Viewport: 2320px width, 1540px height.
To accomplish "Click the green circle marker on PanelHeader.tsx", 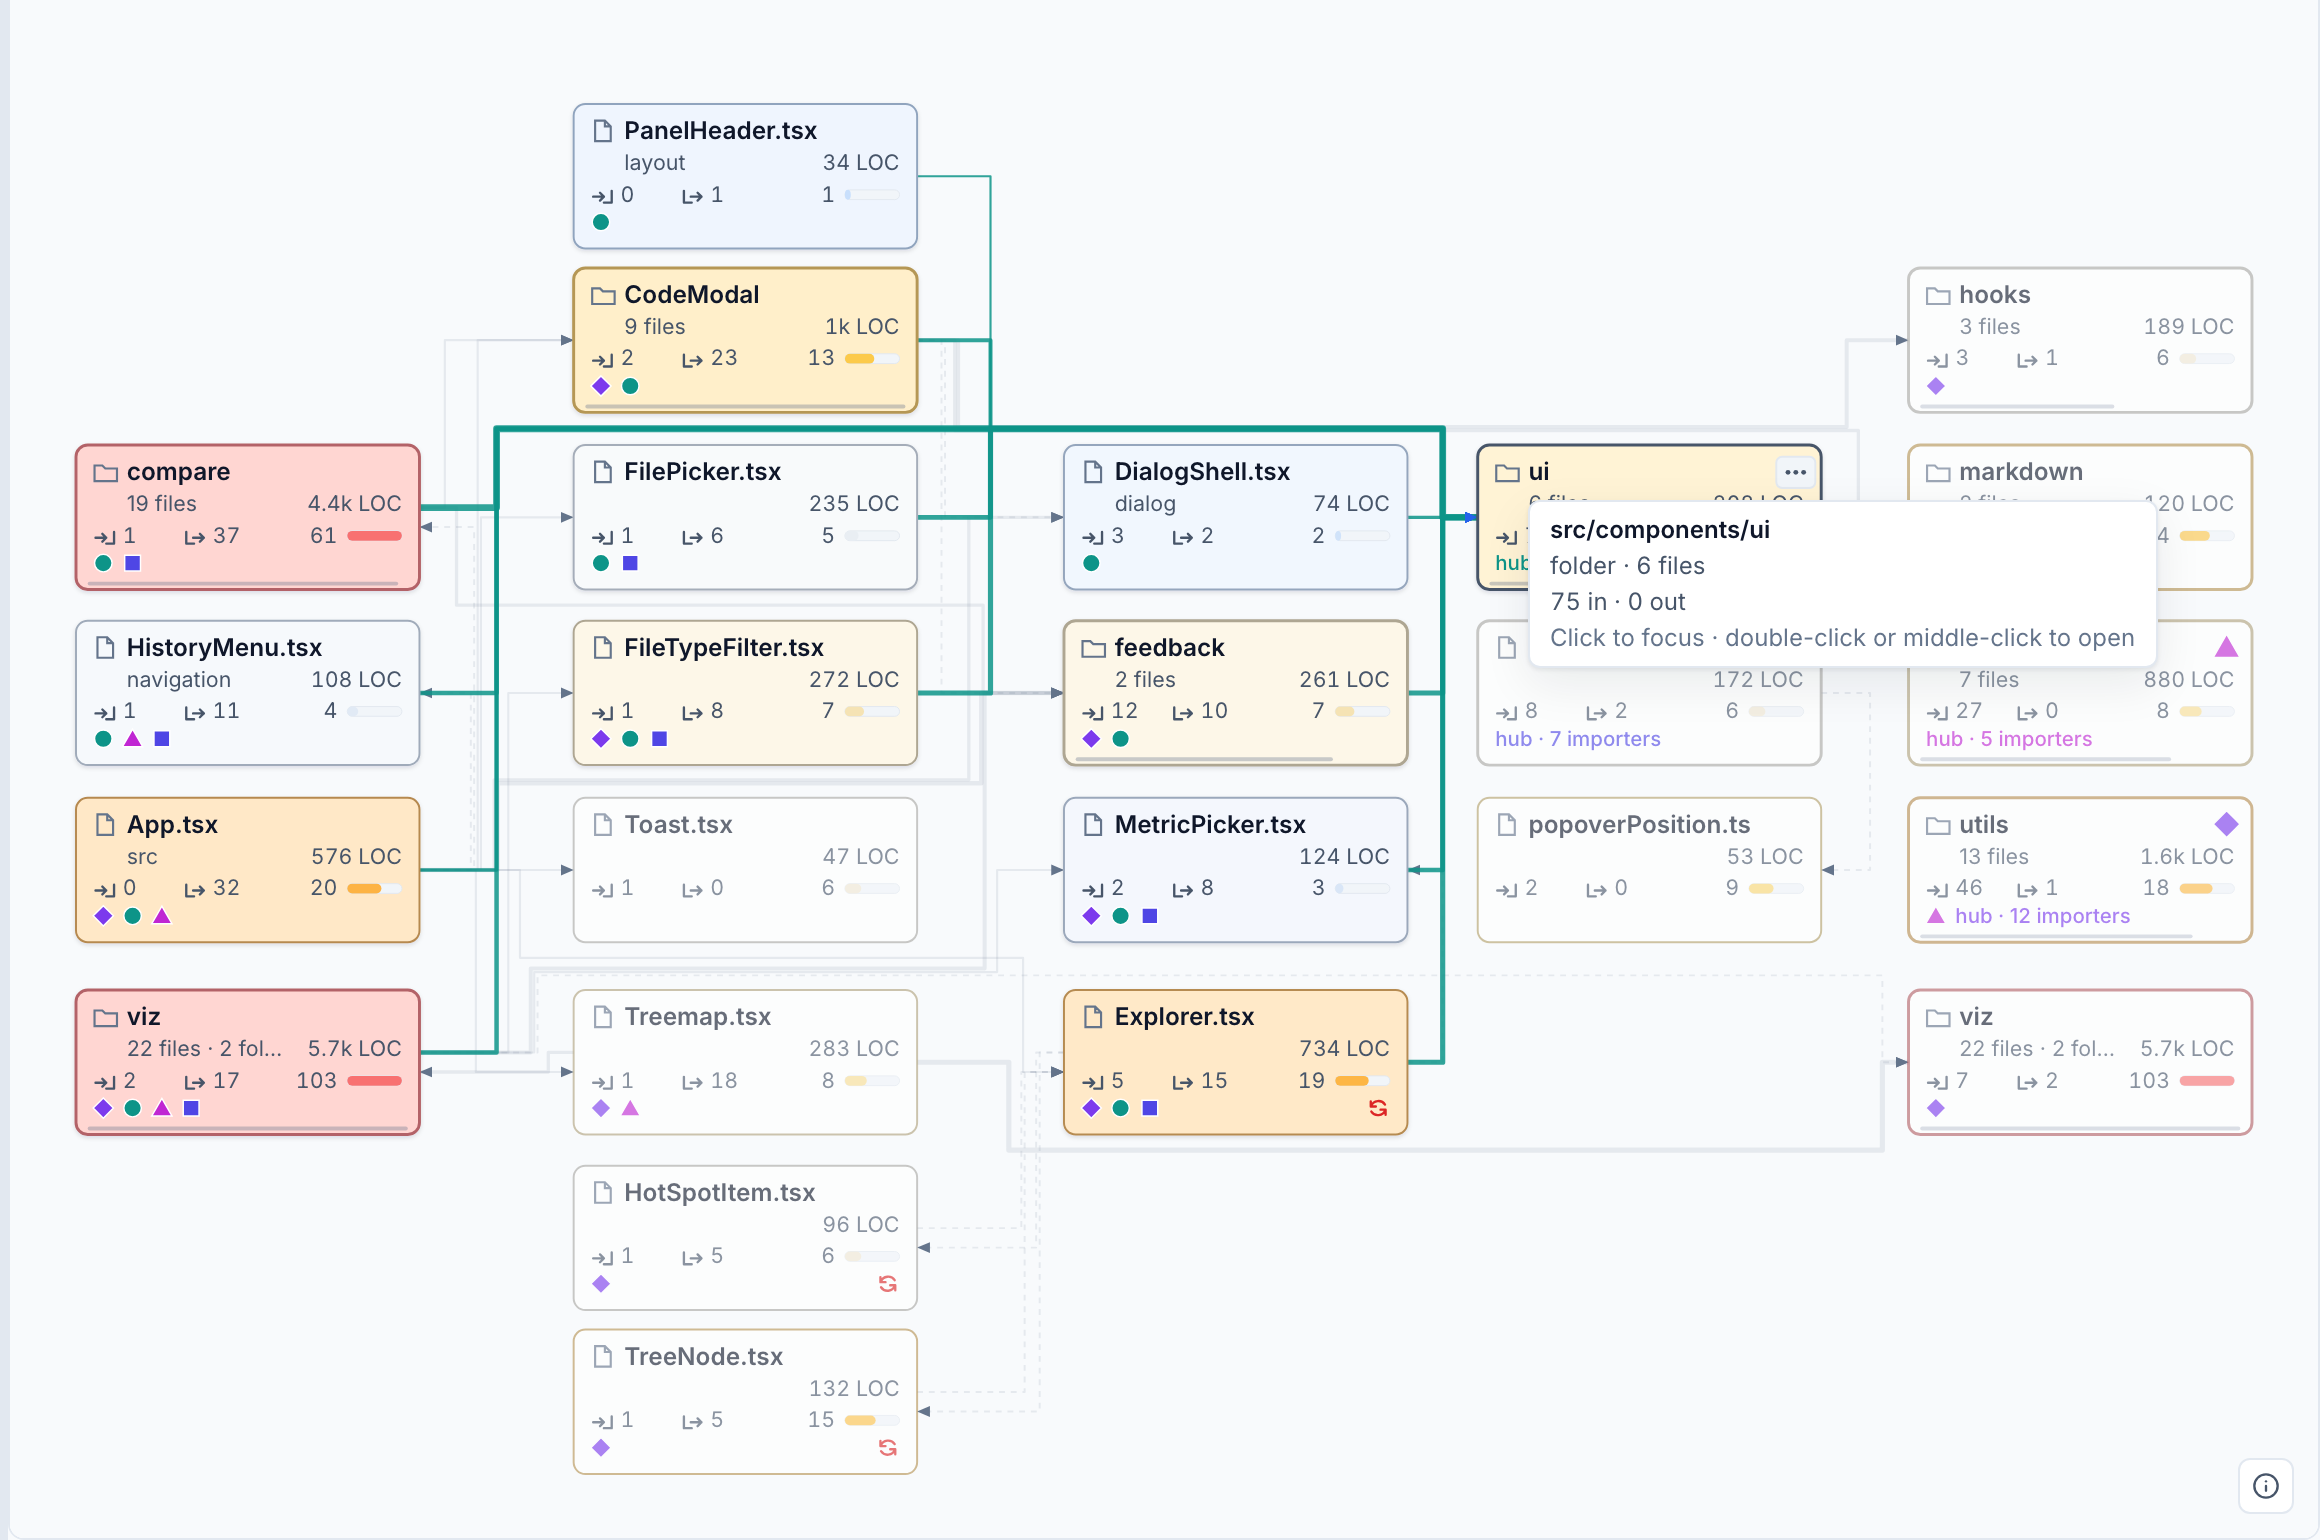I will (601, 222).
